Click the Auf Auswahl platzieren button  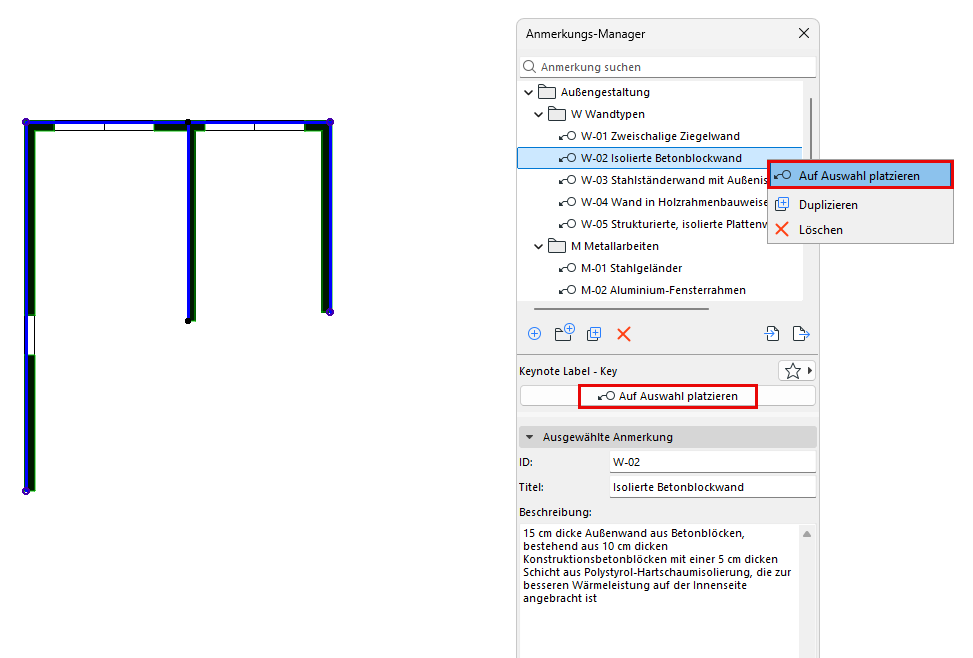click(668, 396)
